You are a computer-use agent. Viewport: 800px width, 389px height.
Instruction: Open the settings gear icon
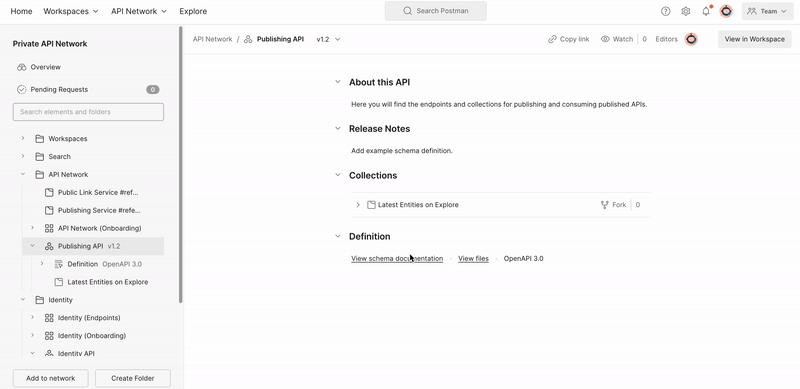(686, 11)
